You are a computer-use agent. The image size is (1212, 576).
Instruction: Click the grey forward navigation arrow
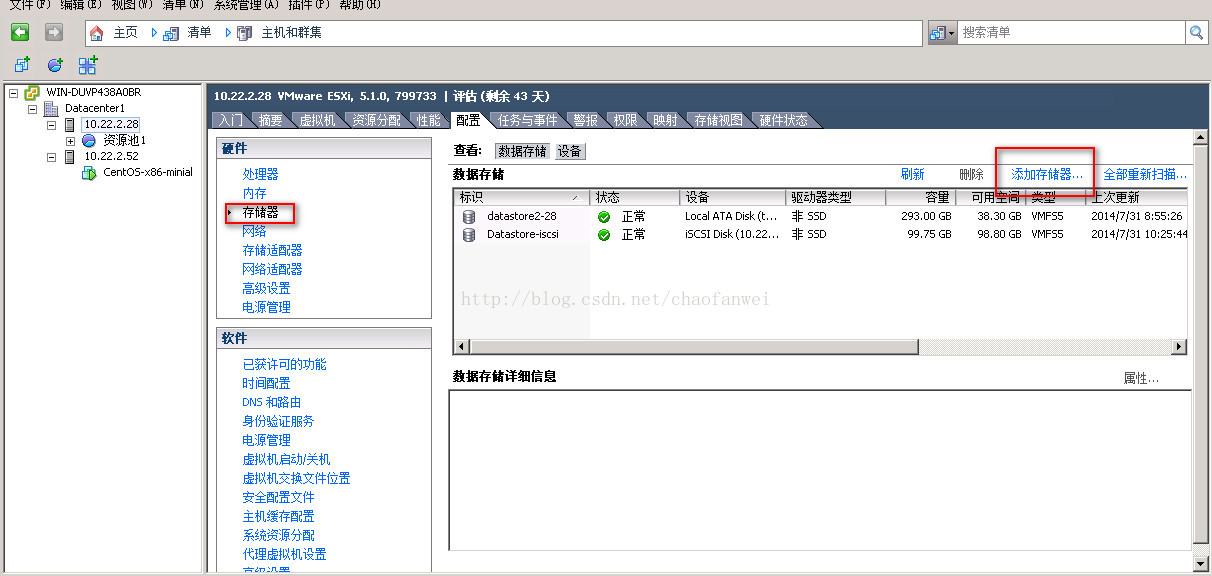54,32
